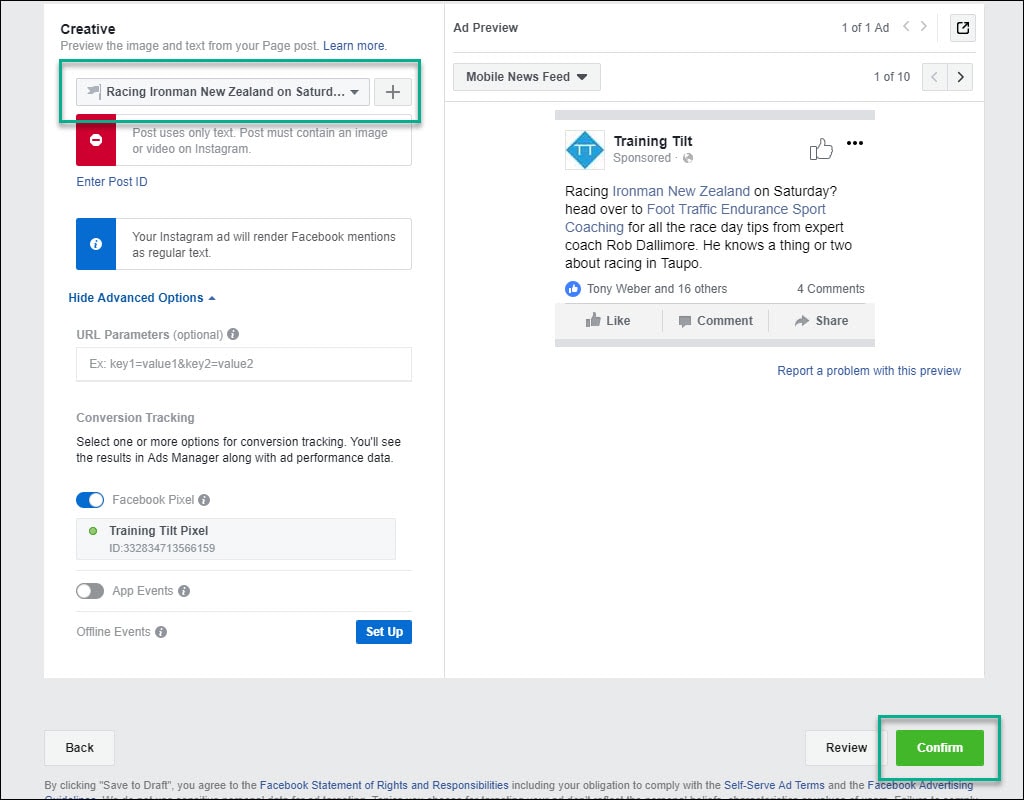Viewport: 1024px width, 800px height.
Task: Open the Racing Ironman New Zealand post dropdown
Action: coord(223,92)
